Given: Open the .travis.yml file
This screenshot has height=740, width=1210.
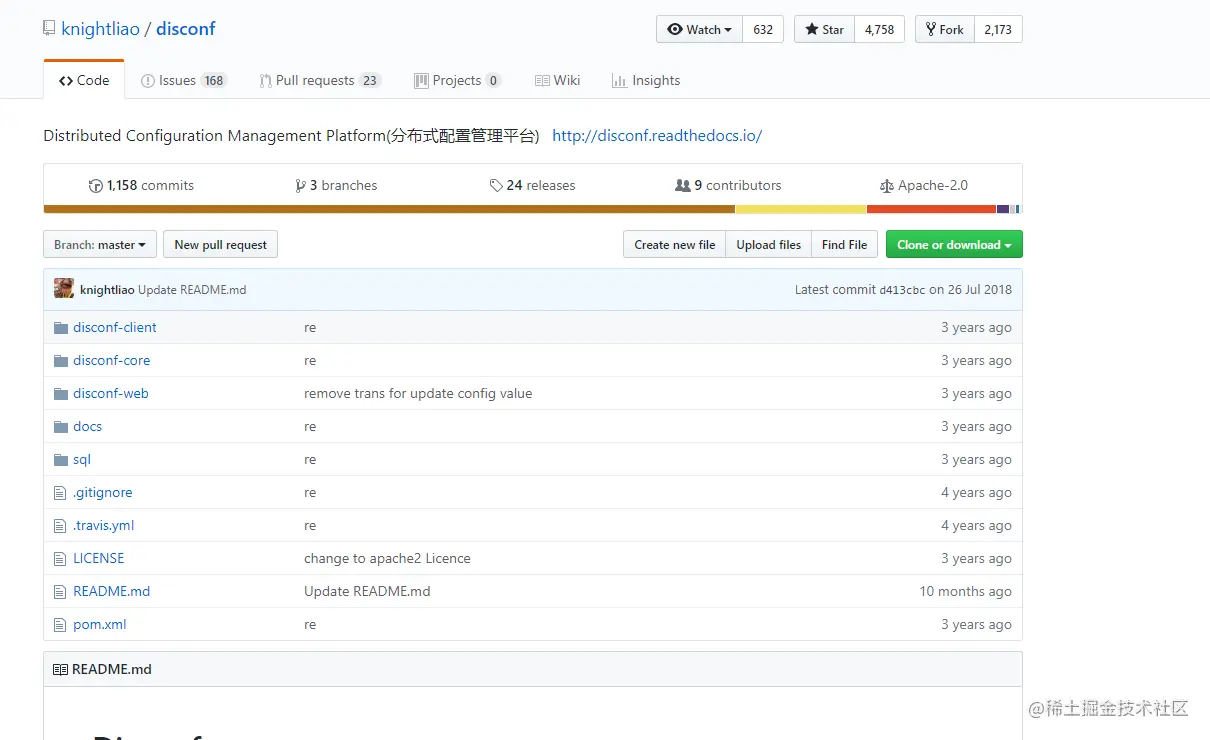Looking at the screenshot, I should point(104,525).
